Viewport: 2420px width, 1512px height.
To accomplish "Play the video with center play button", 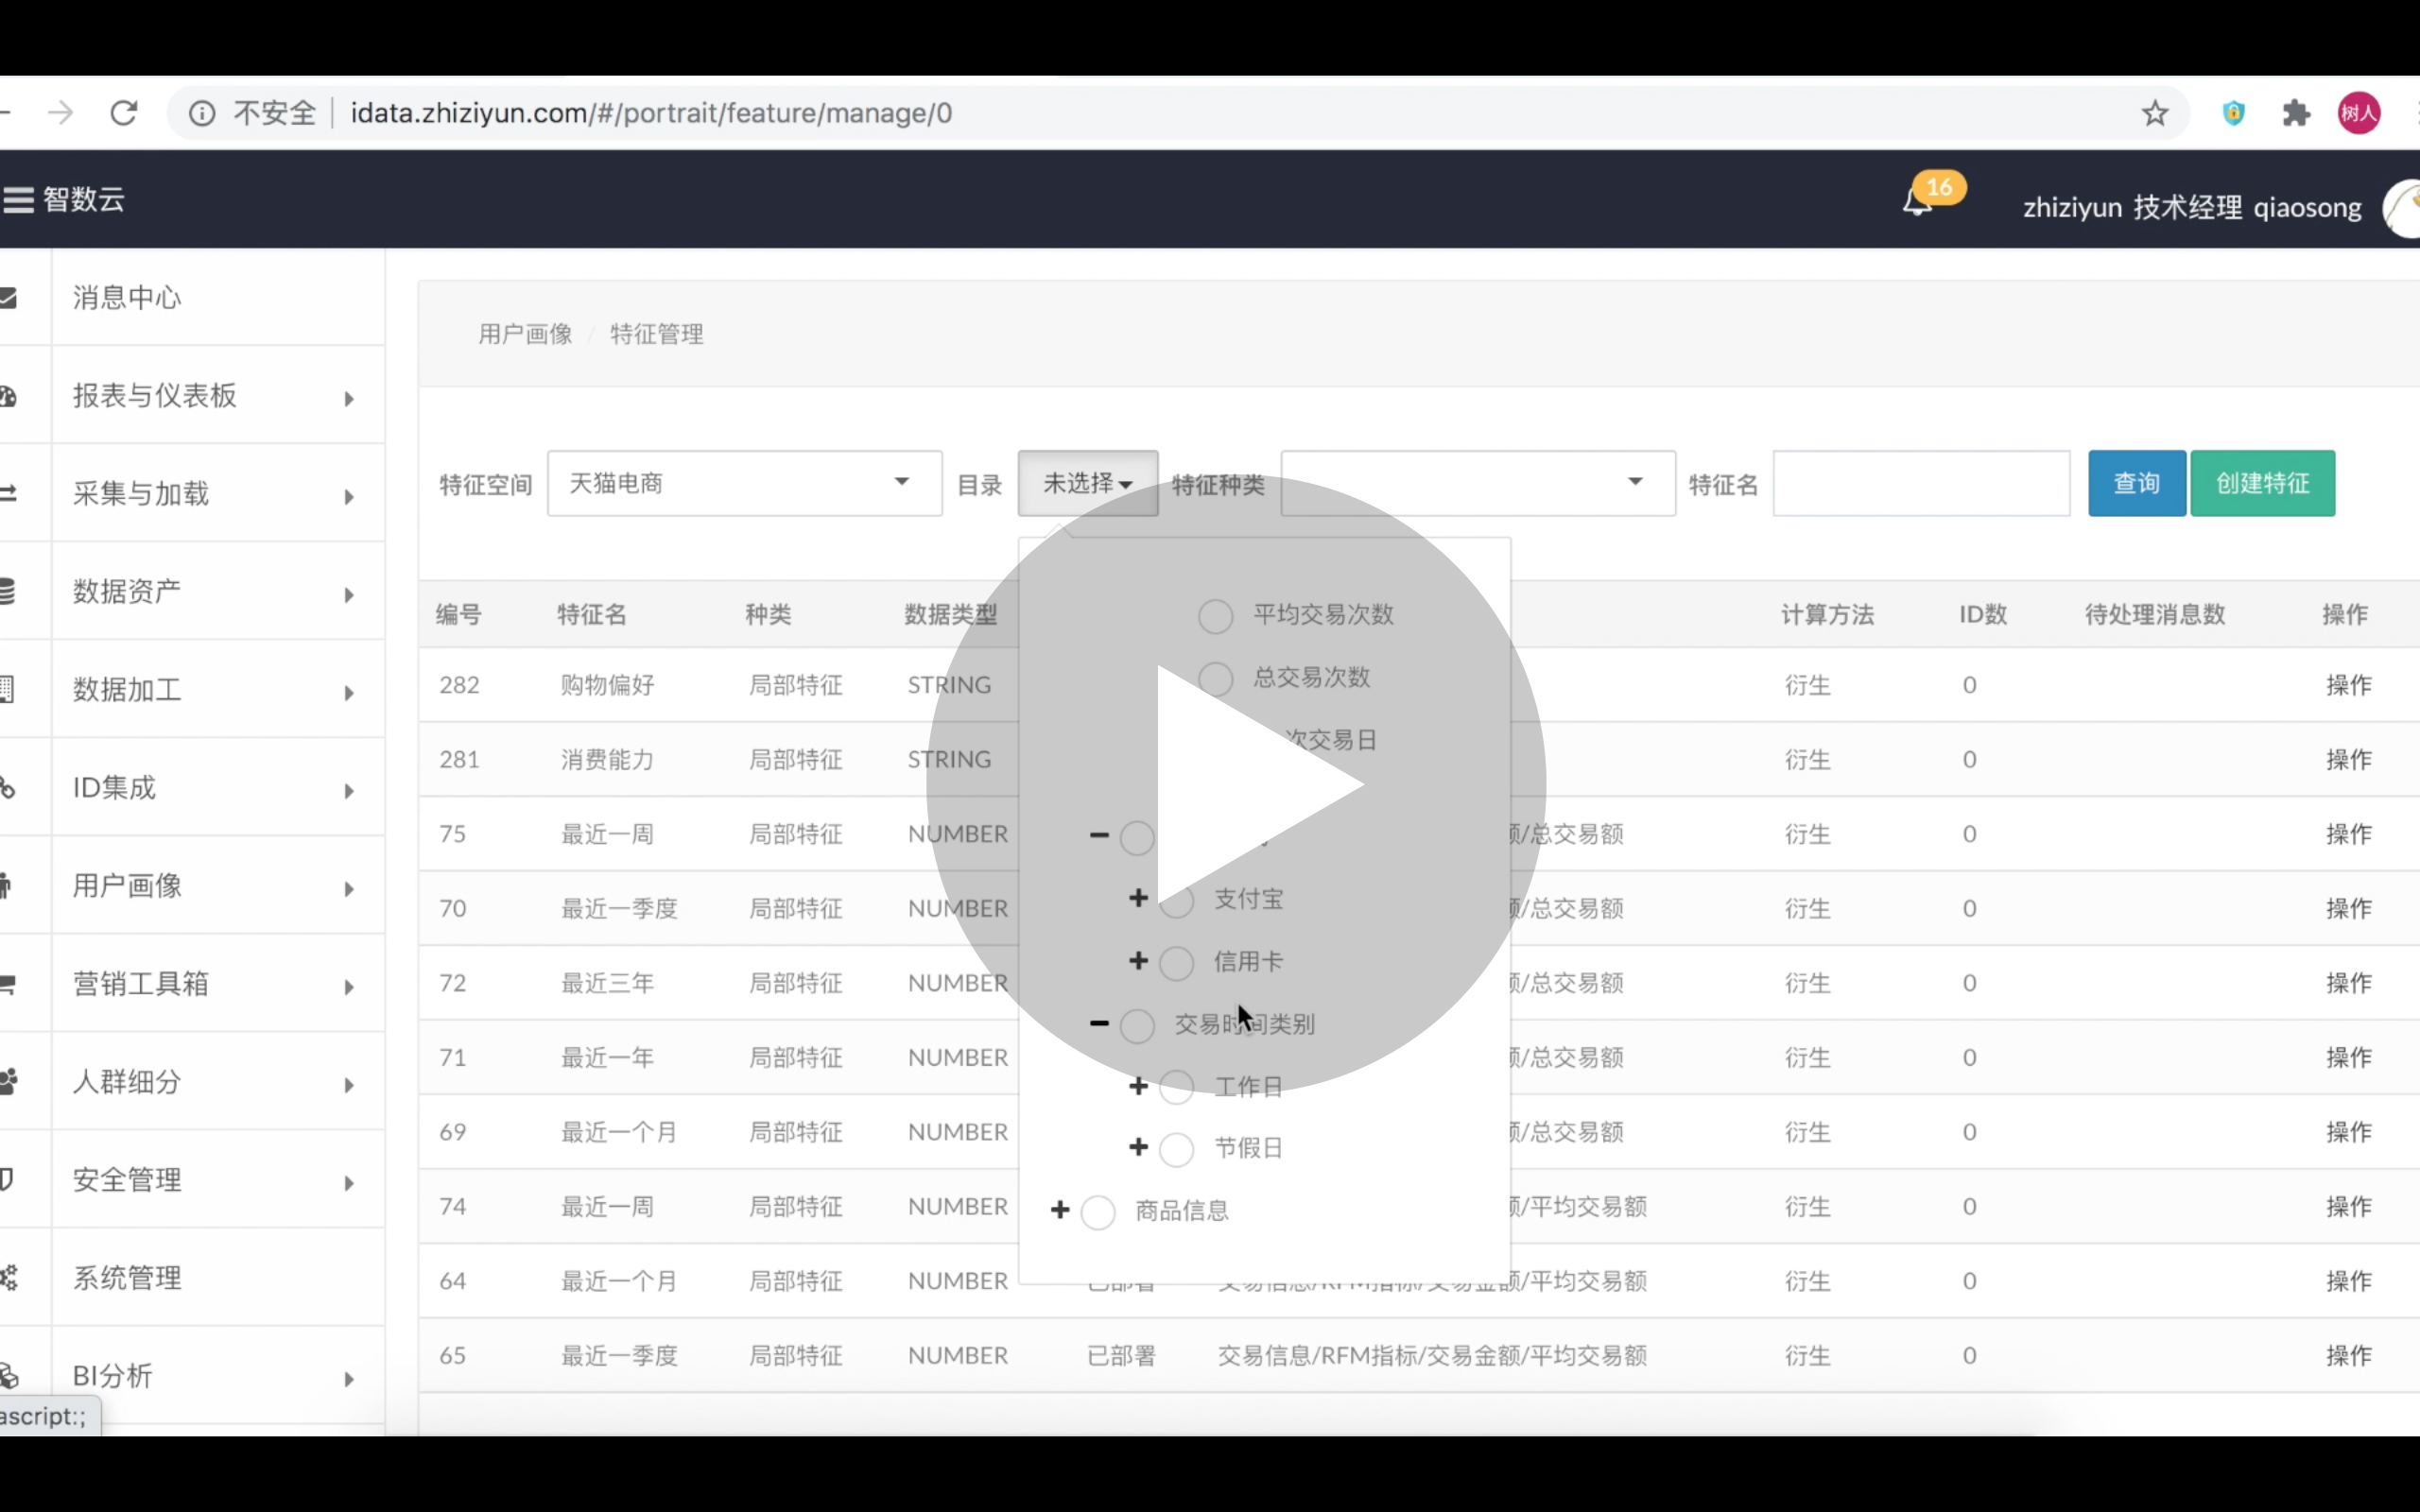I will 1236,785.
